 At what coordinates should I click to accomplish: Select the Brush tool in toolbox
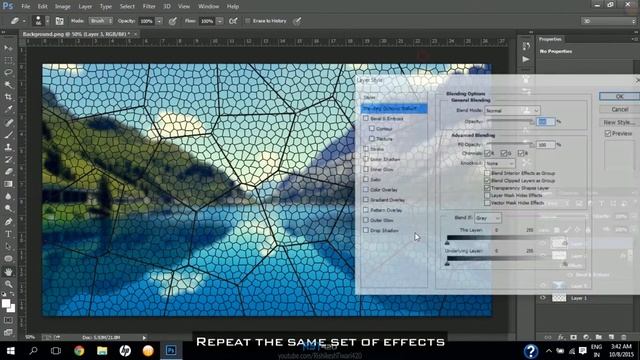[8, 135]
